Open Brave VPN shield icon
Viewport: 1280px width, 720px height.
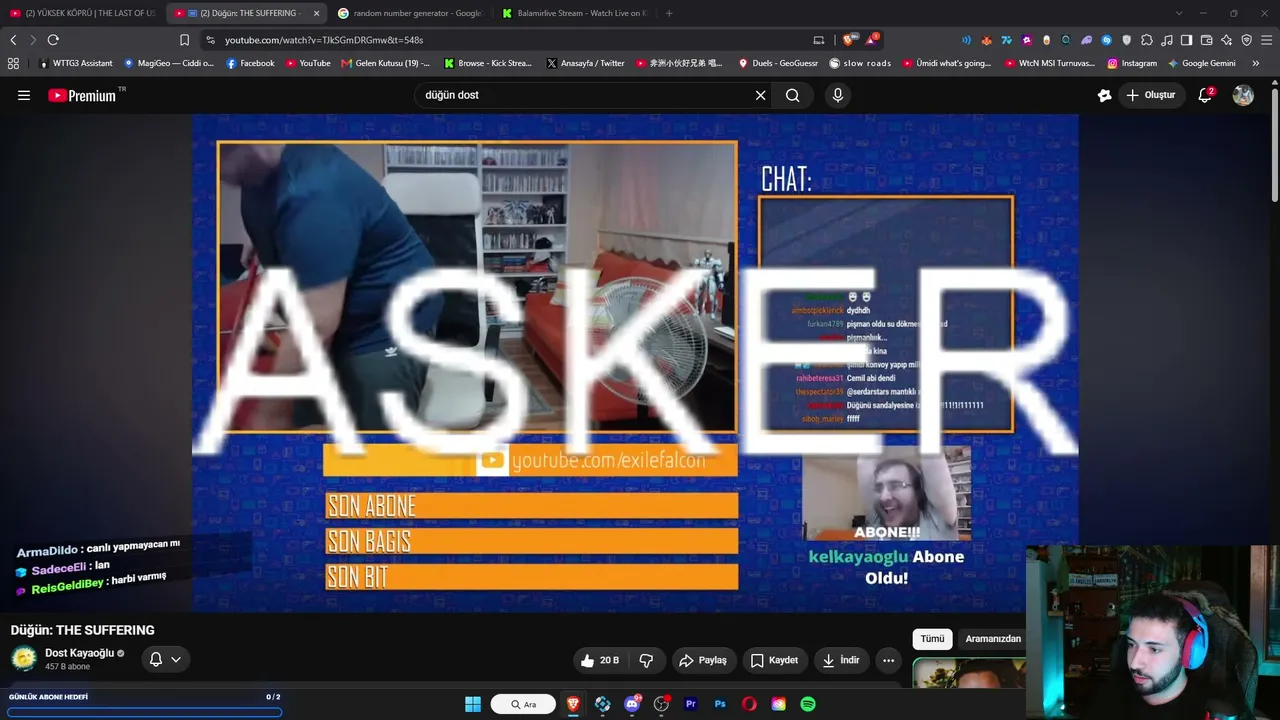[1246, 40]
